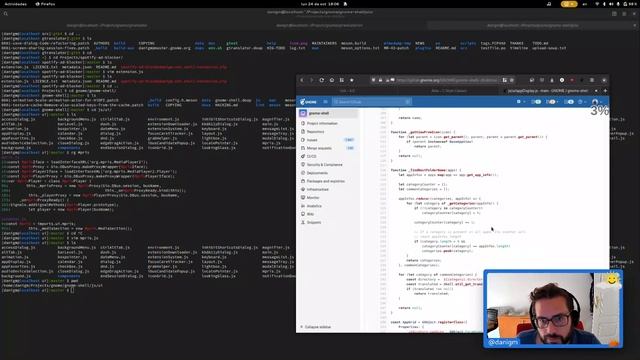Open GitLab user avatar dropdown
Viewport: 640px width, 360px height.
tap(597, 102)
